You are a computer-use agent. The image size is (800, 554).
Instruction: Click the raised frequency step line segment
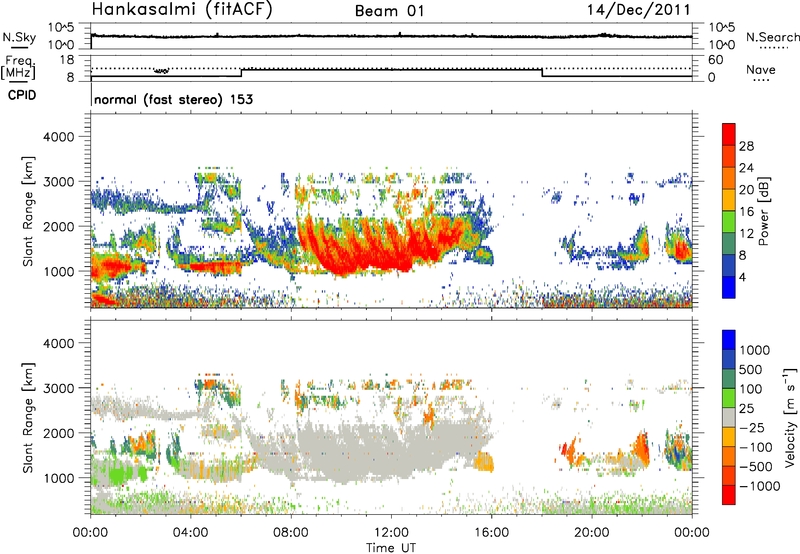(391, 69)
